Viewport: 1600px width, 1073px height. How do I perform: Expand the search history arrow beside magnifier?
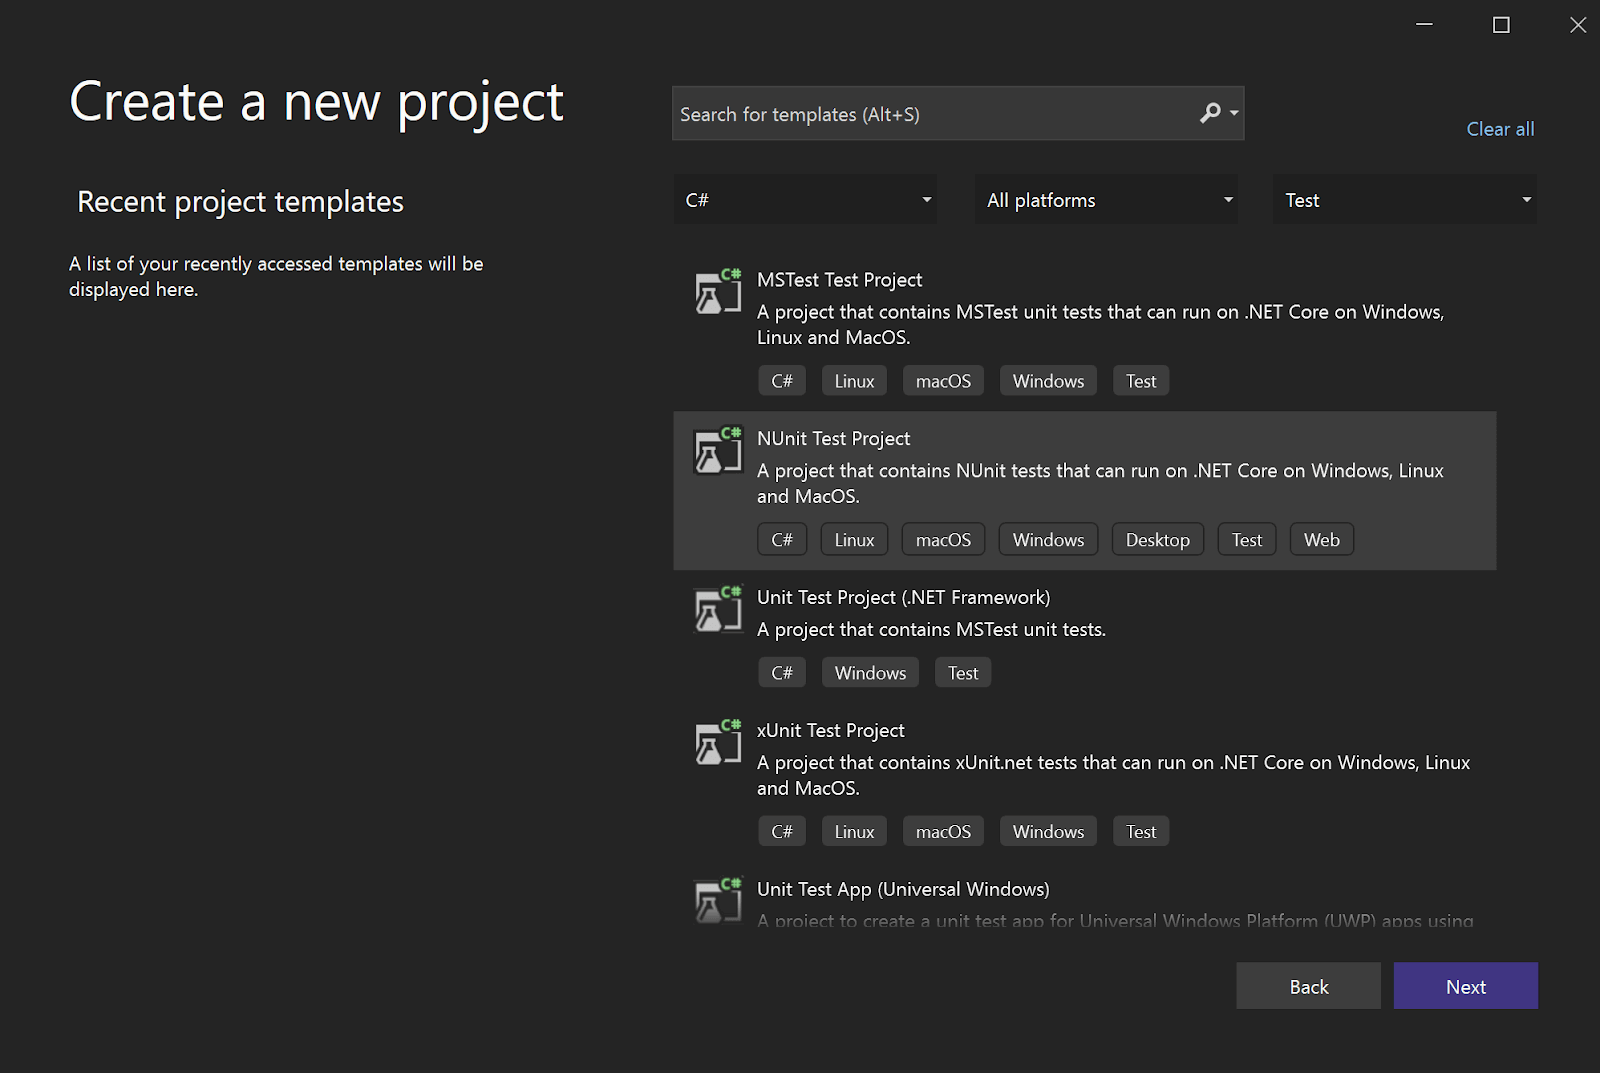(1234, 114)
